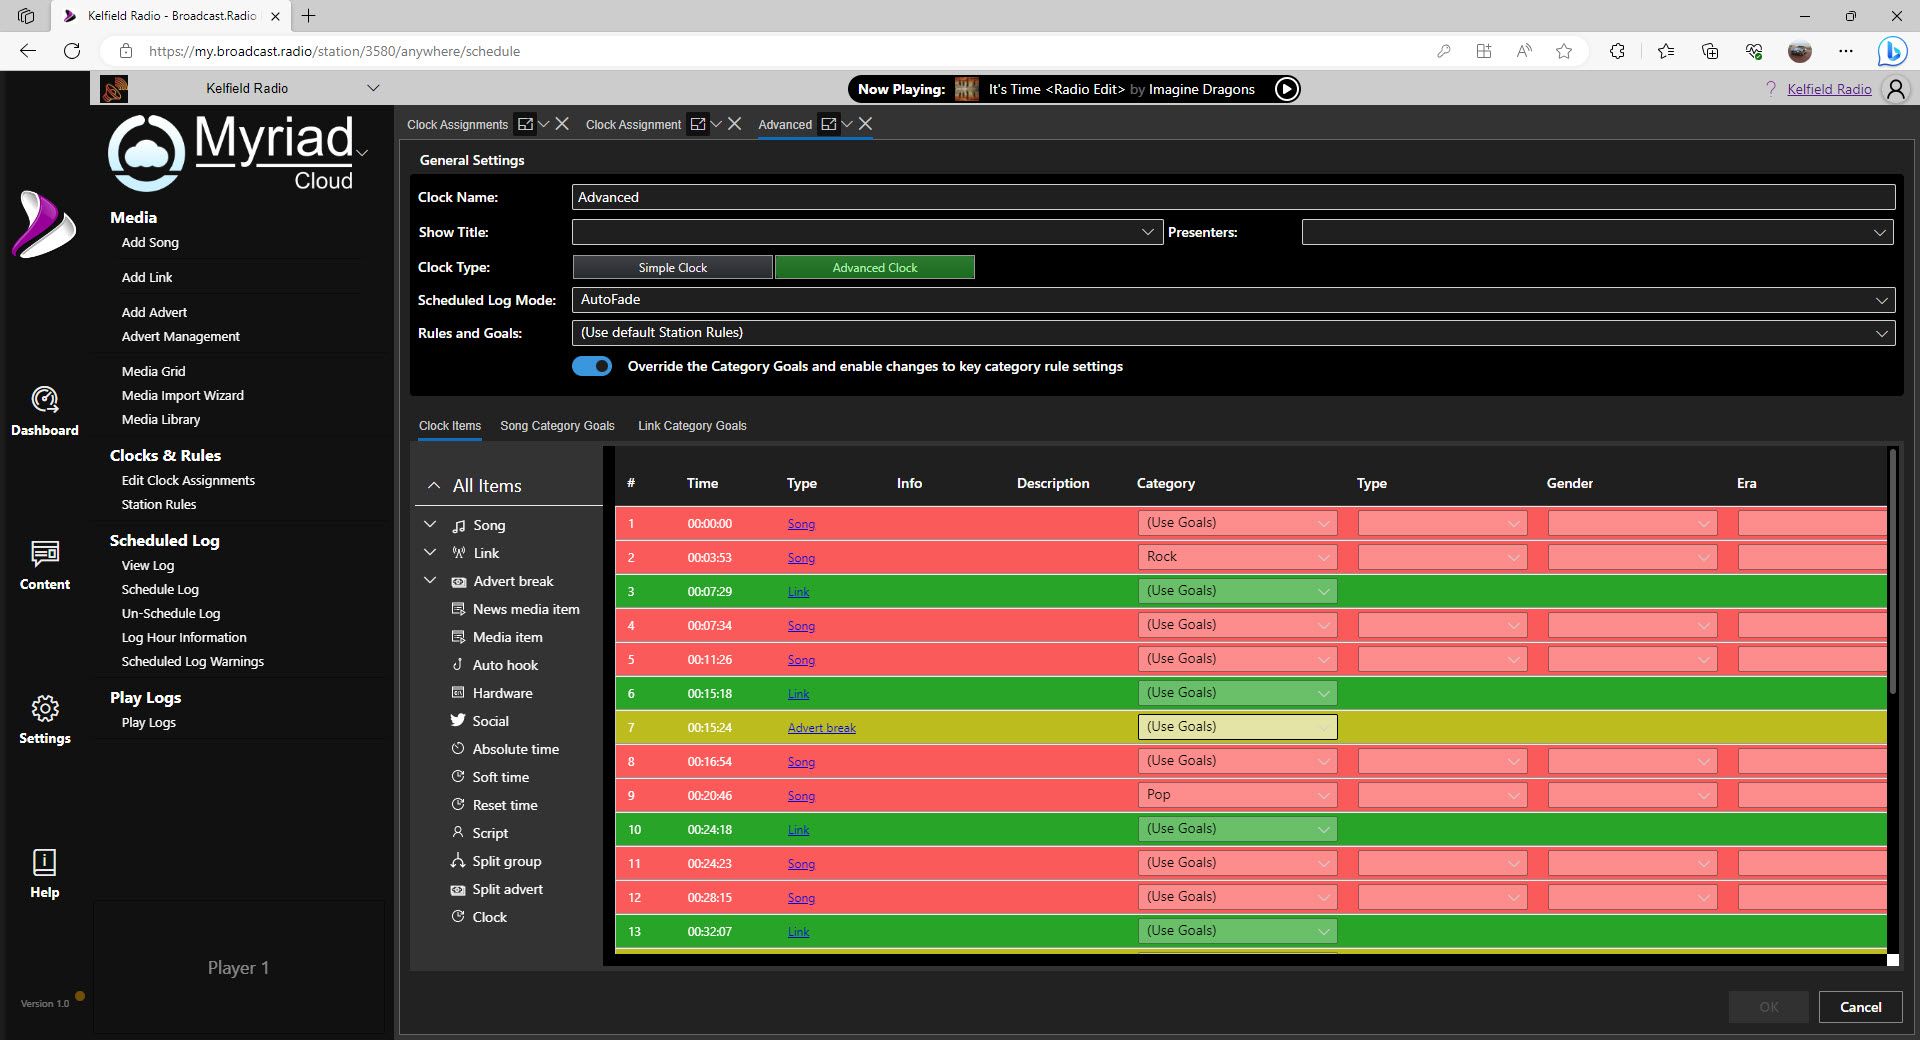Click the Social Twitter bird icon
The height and width of the screenshot is (1040, 1920).
click(x=458, y=721)
